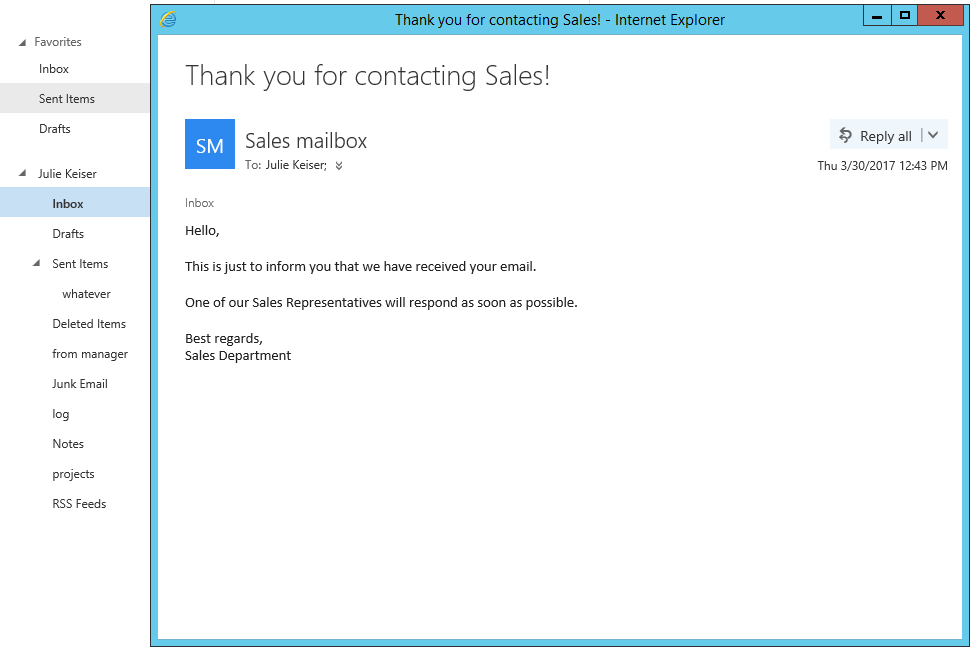
Task: Open the RSS Feeds folder
Action: tap(79, 503)
